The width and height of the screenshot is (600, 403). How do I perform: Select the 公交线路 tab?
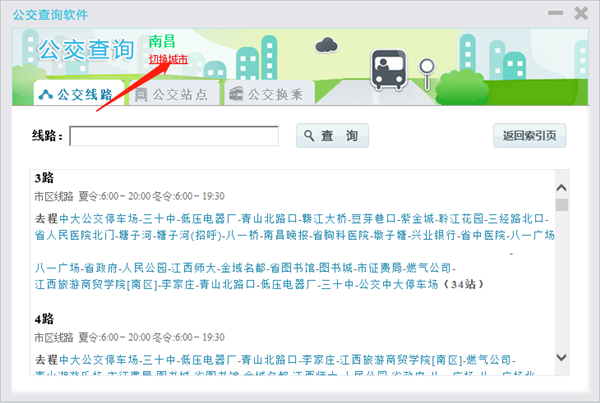coord(79,93)
